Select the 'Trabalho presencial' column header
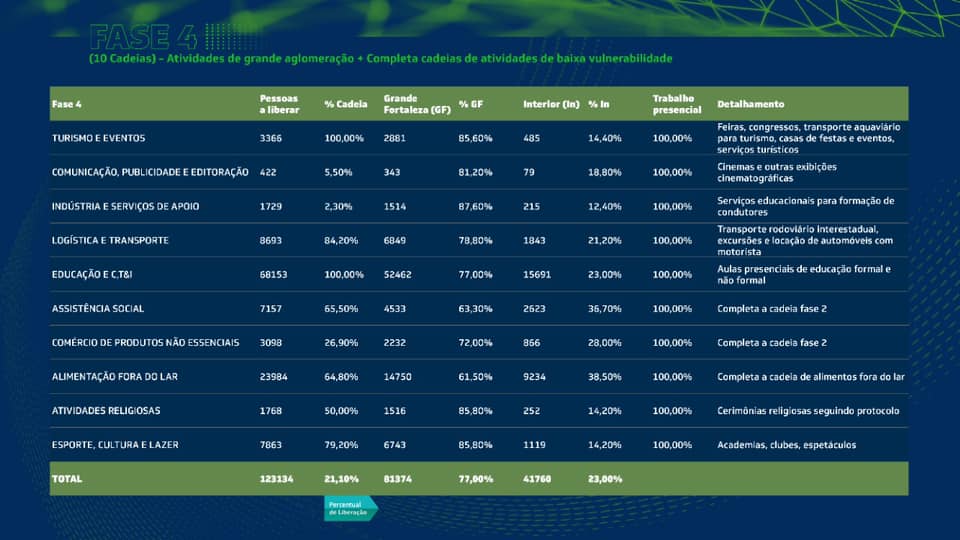960x540 pixels. tap(673, 104)
